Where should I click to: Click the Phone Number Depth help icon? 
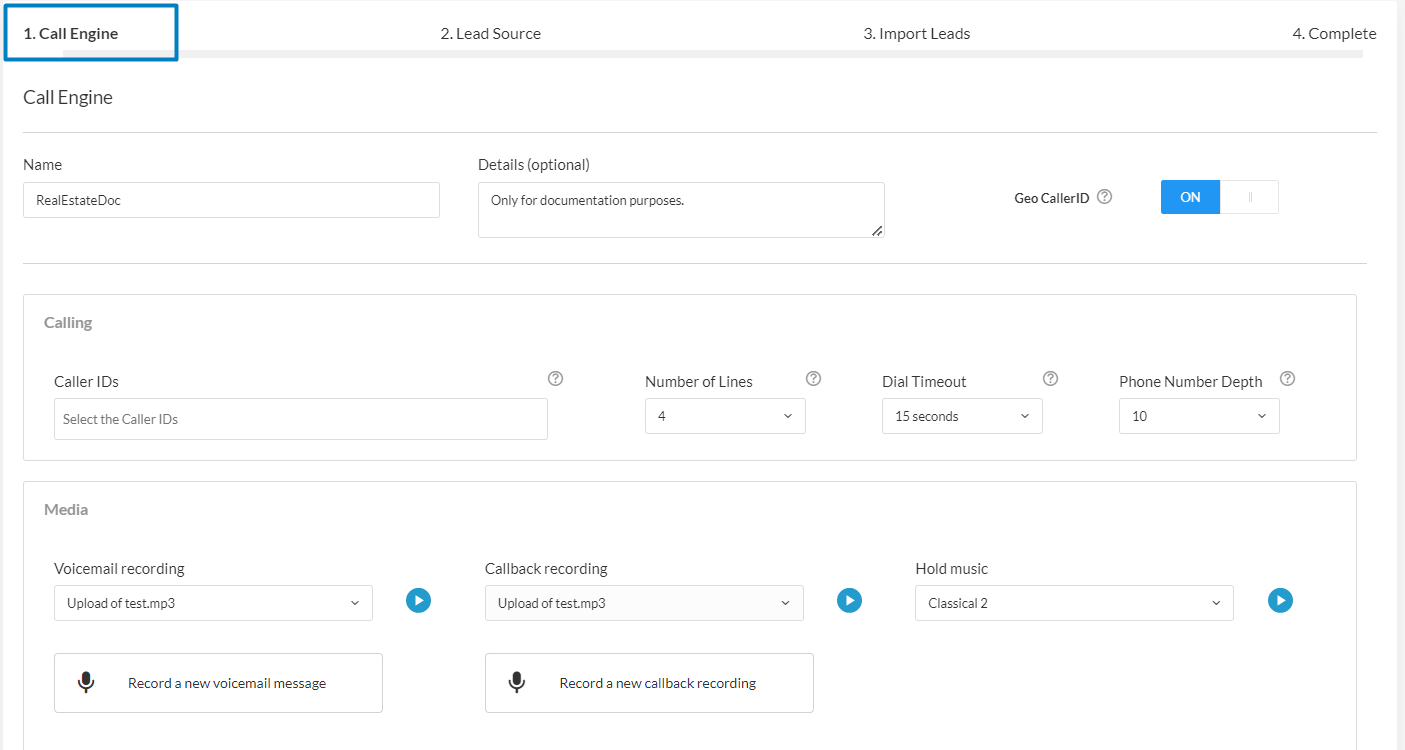[x=1287, y=379]
